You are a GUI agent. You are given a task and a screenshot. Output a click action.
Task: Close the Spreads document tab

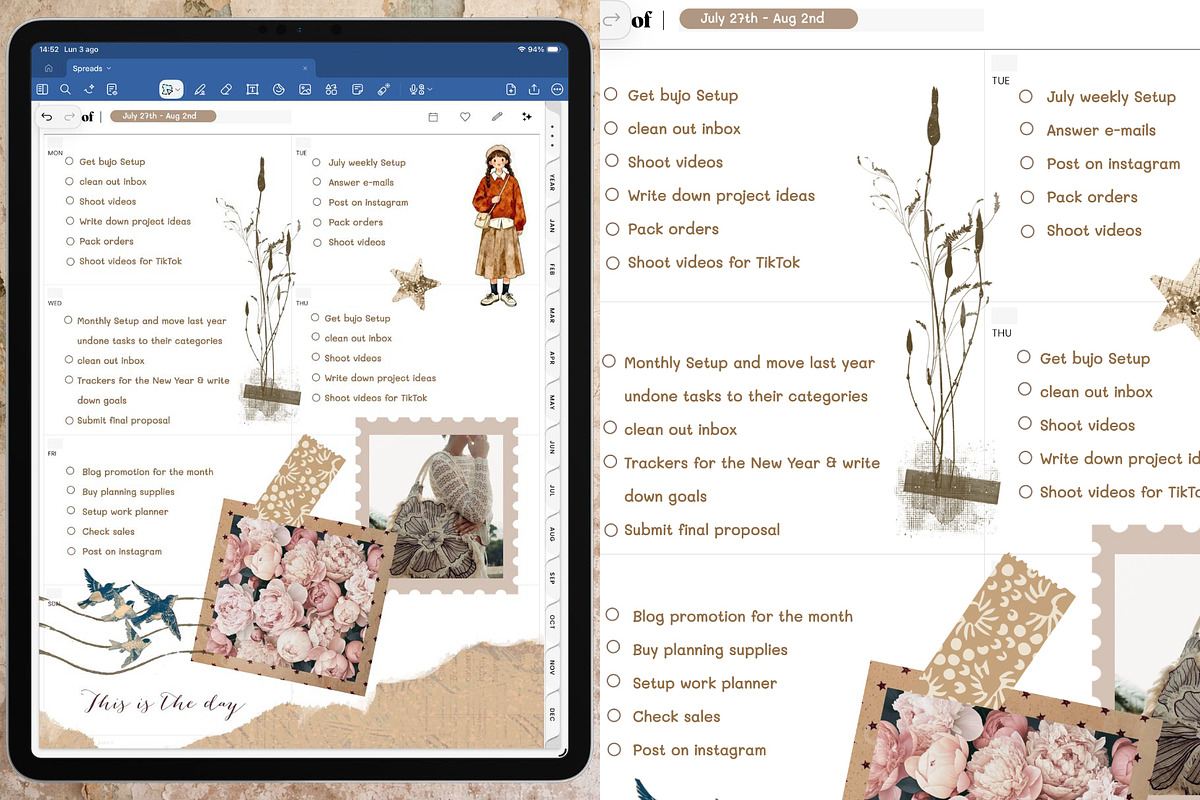(x=305, y=68)
